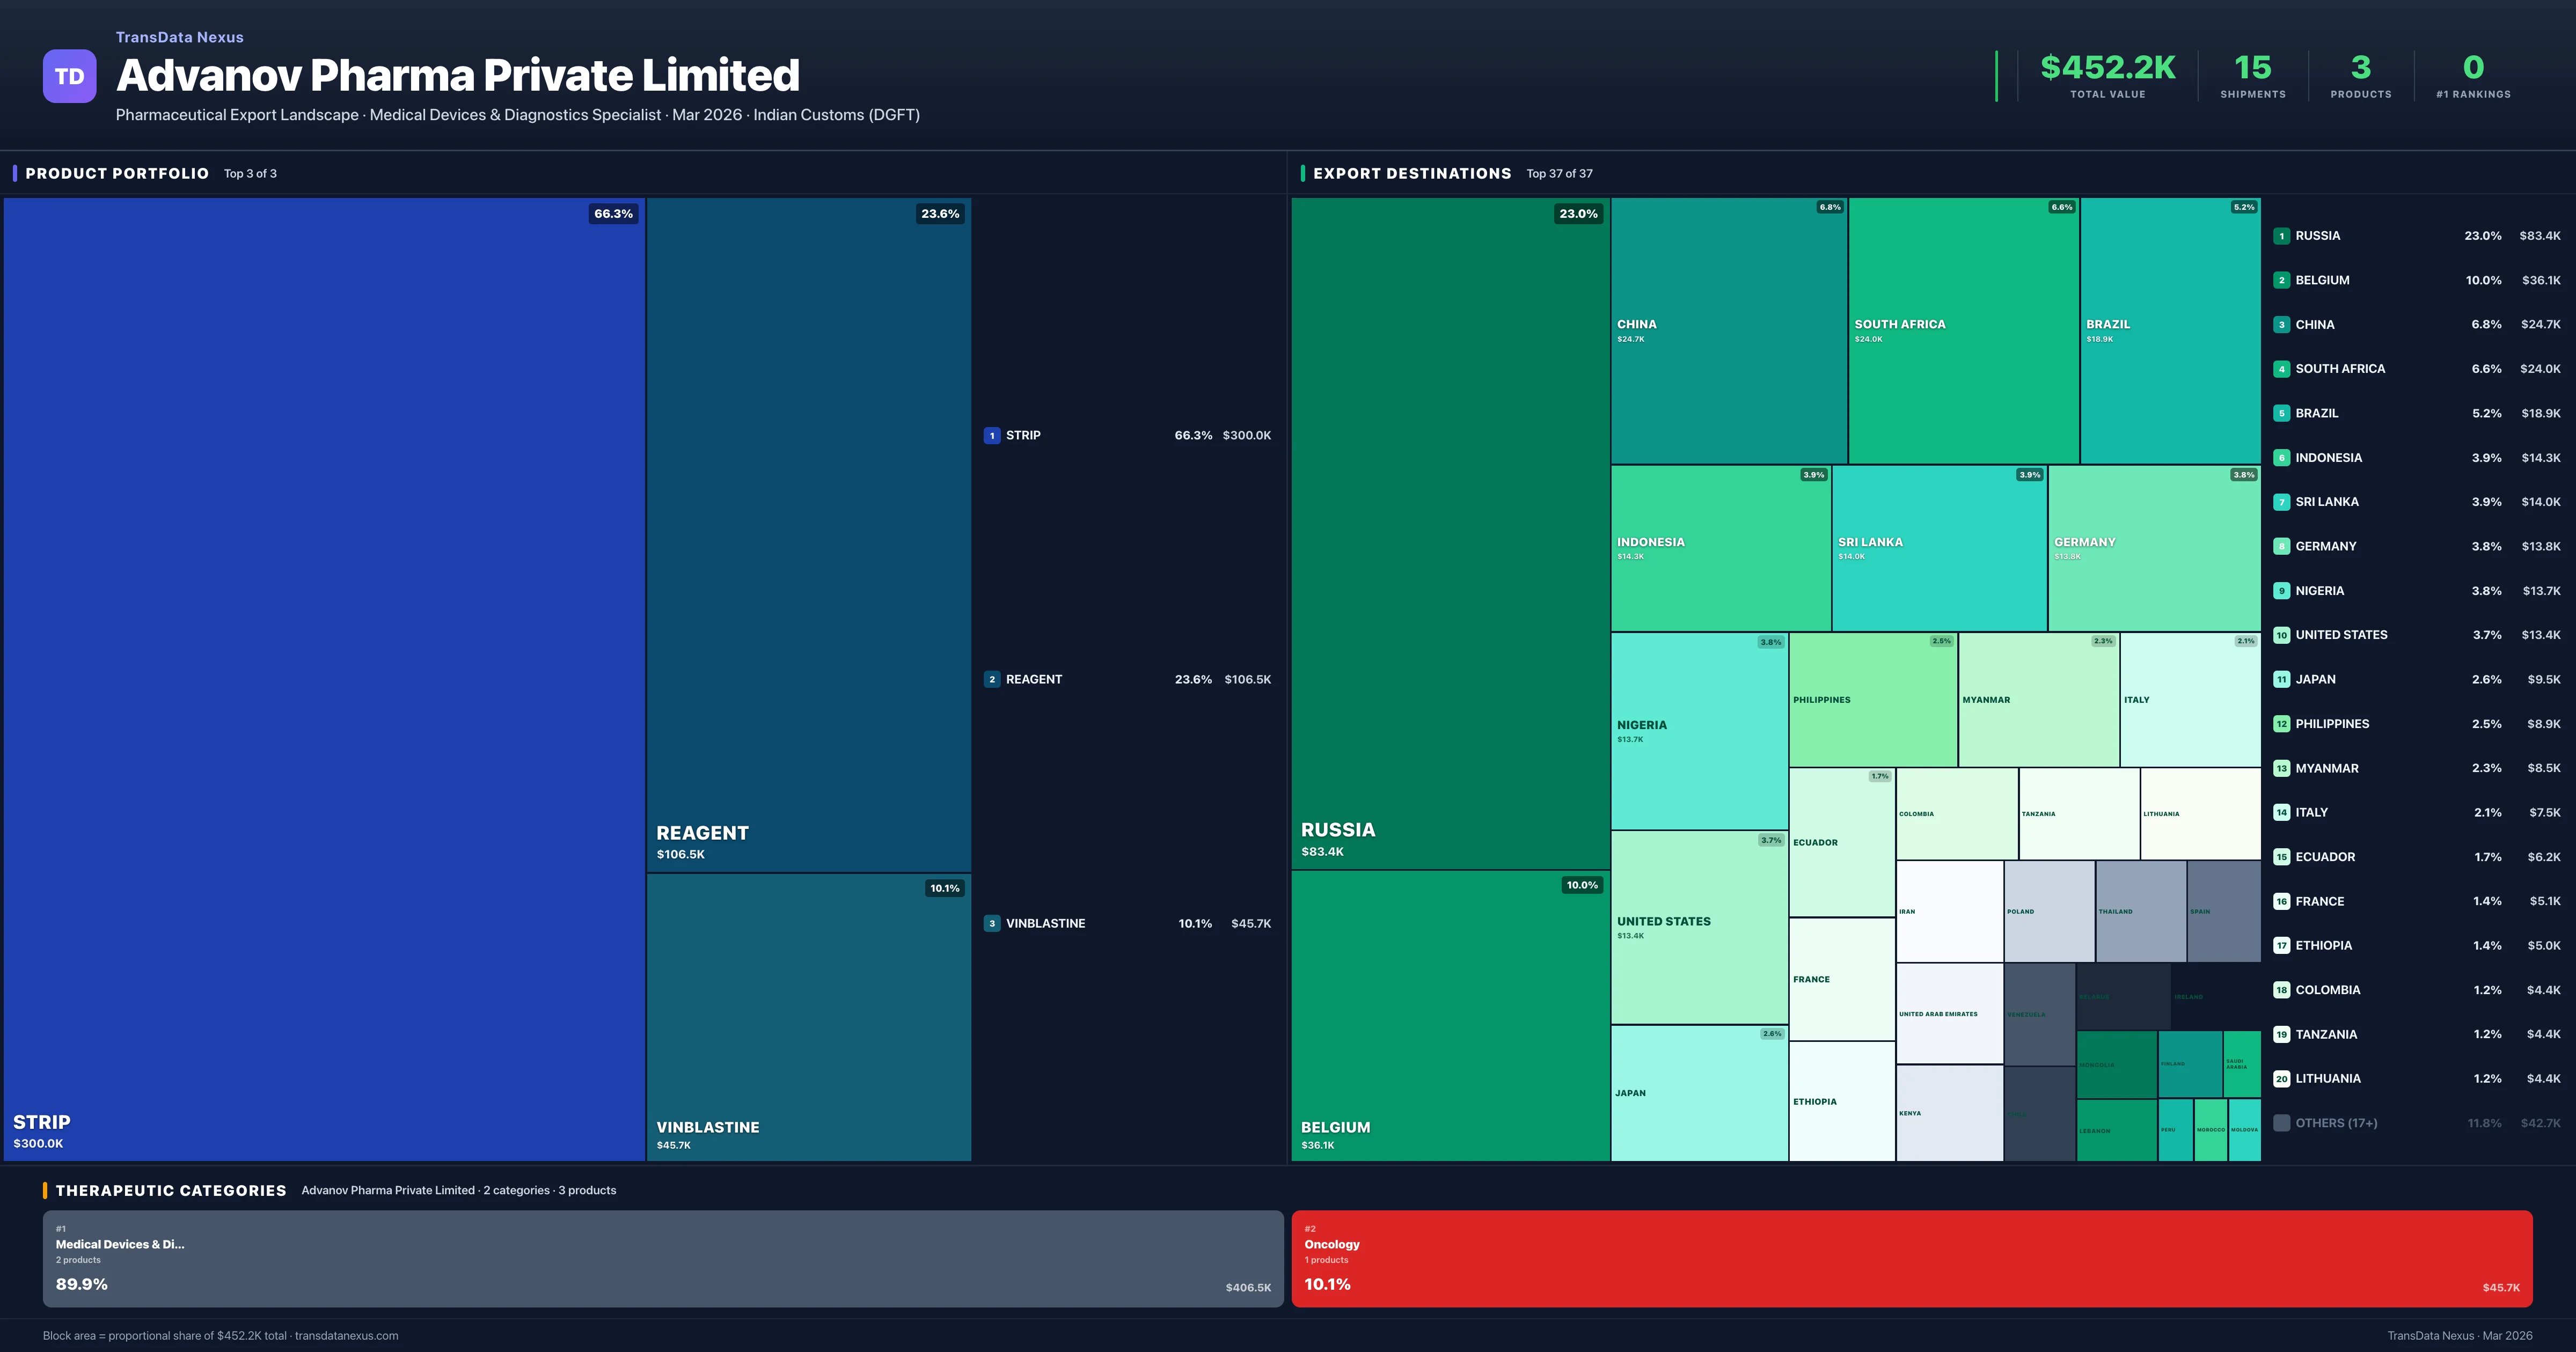Click the rank 1 badge beside STRIP
Viewport: 2576px width, 1352px height.
991,435
